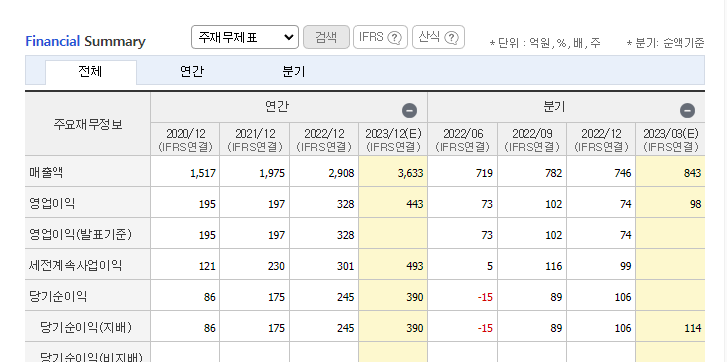
Task: Select 매출액 value 1,517
Action: tap(203, 173)
